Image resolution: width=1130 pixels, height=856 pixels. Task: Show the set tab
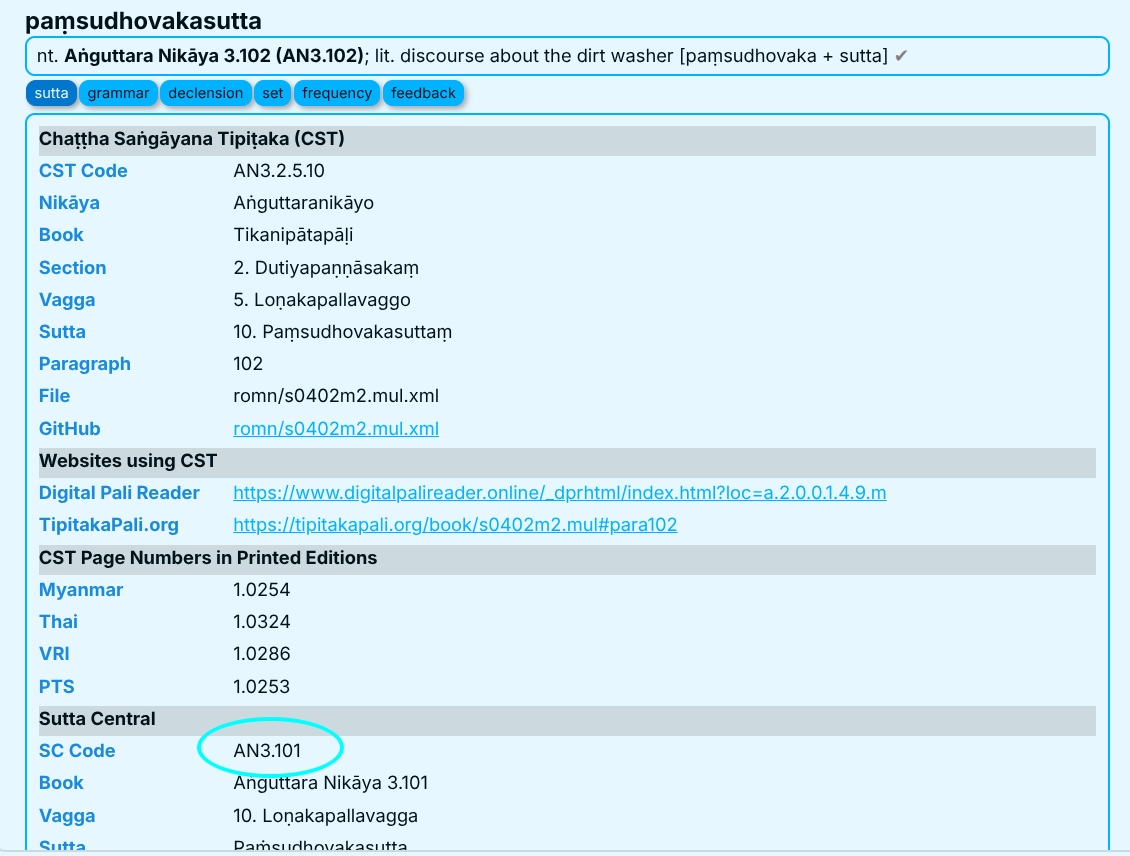point(273,93)
